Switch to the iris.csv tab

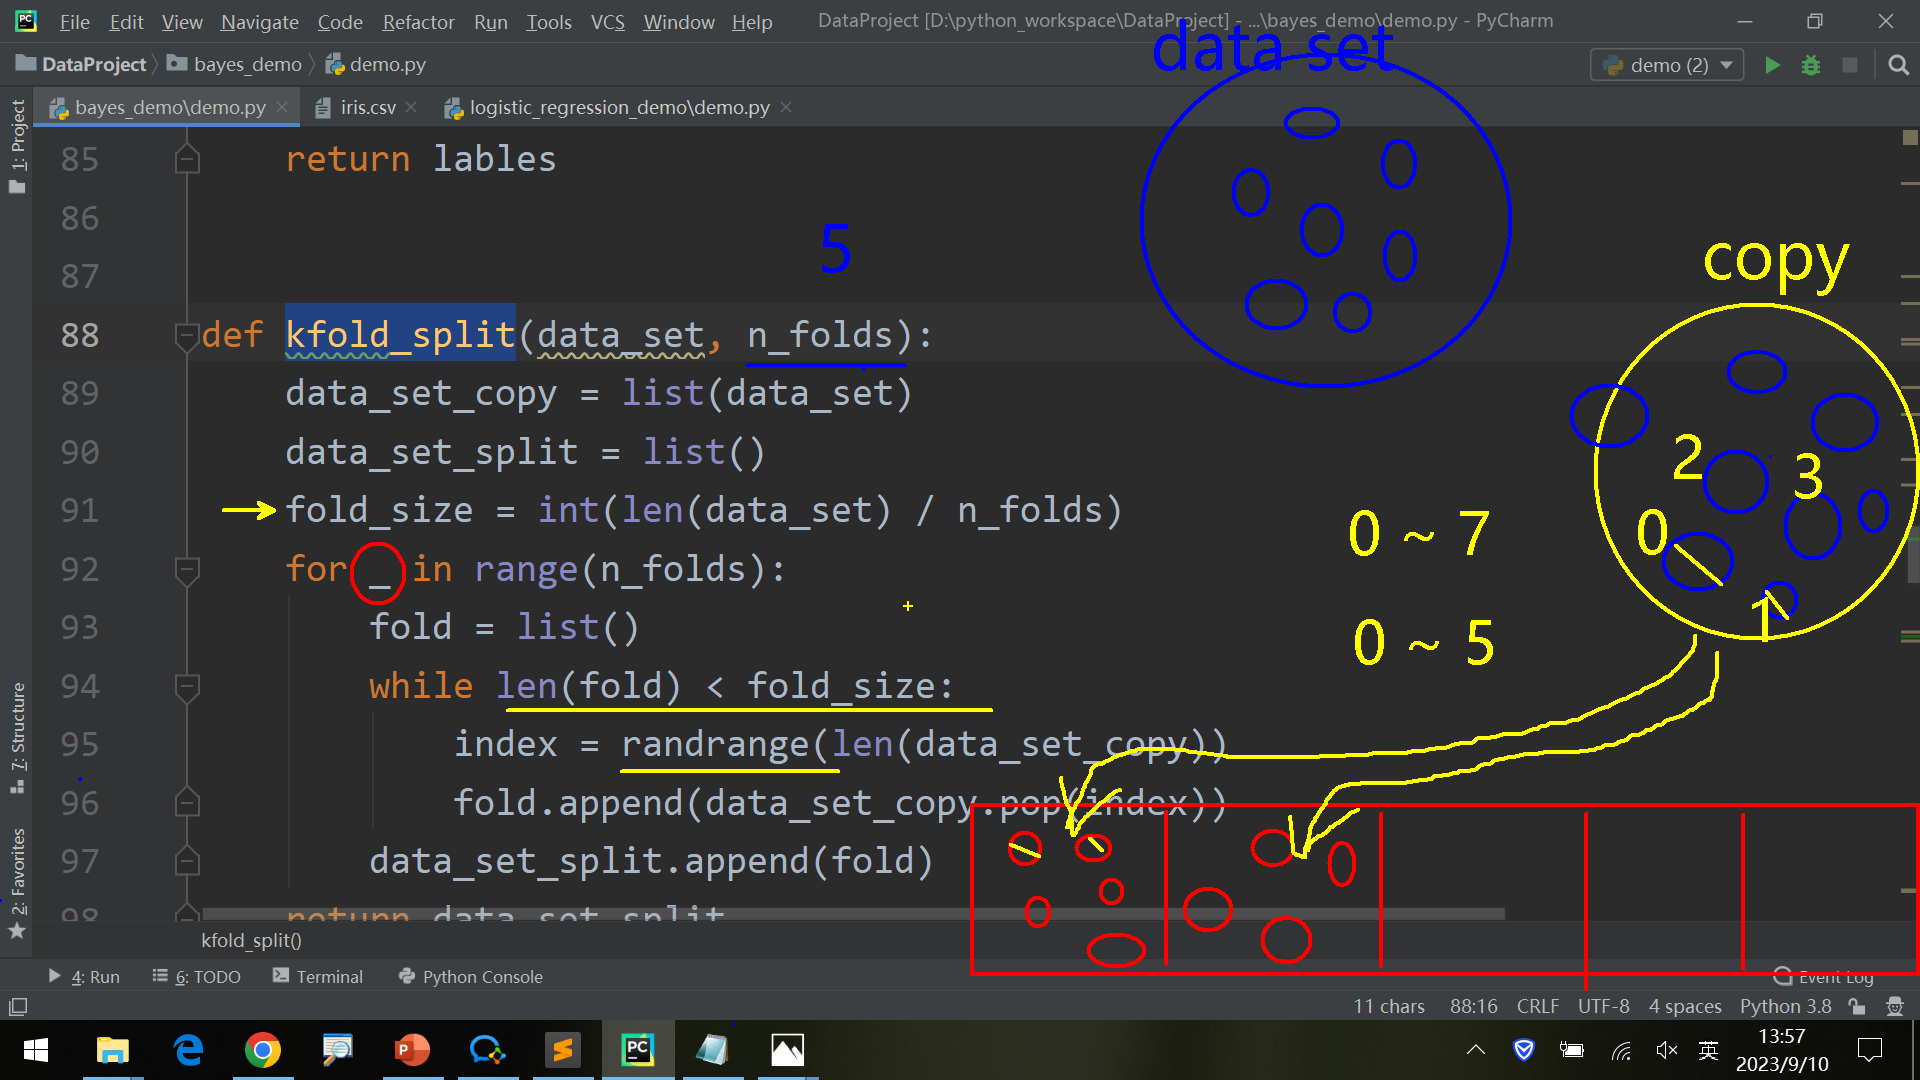tap(367, 107)
